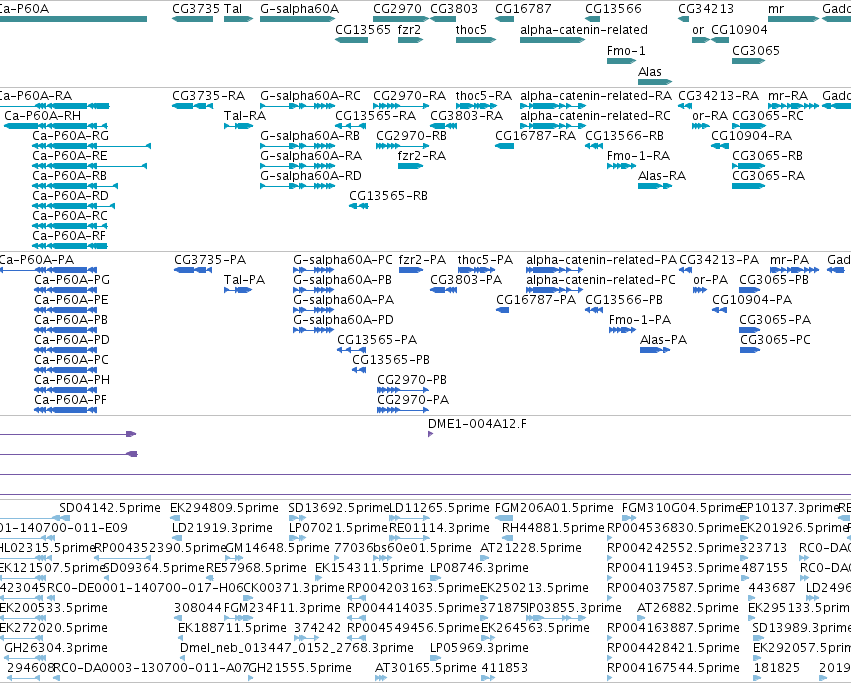Select transcript Ca-P60A-RE
Screen dimensions: 851x683
[70, 156]
